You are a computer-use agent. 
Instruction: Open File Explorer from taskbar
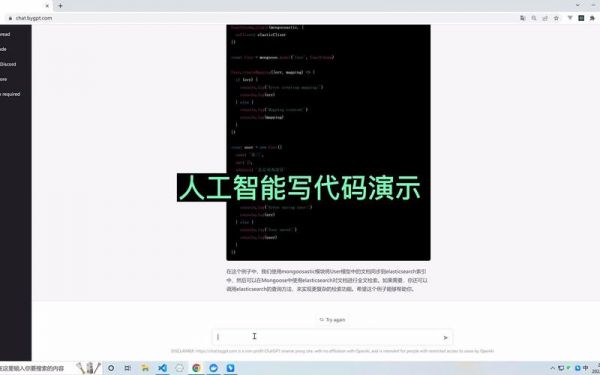(x=145, y=368)
